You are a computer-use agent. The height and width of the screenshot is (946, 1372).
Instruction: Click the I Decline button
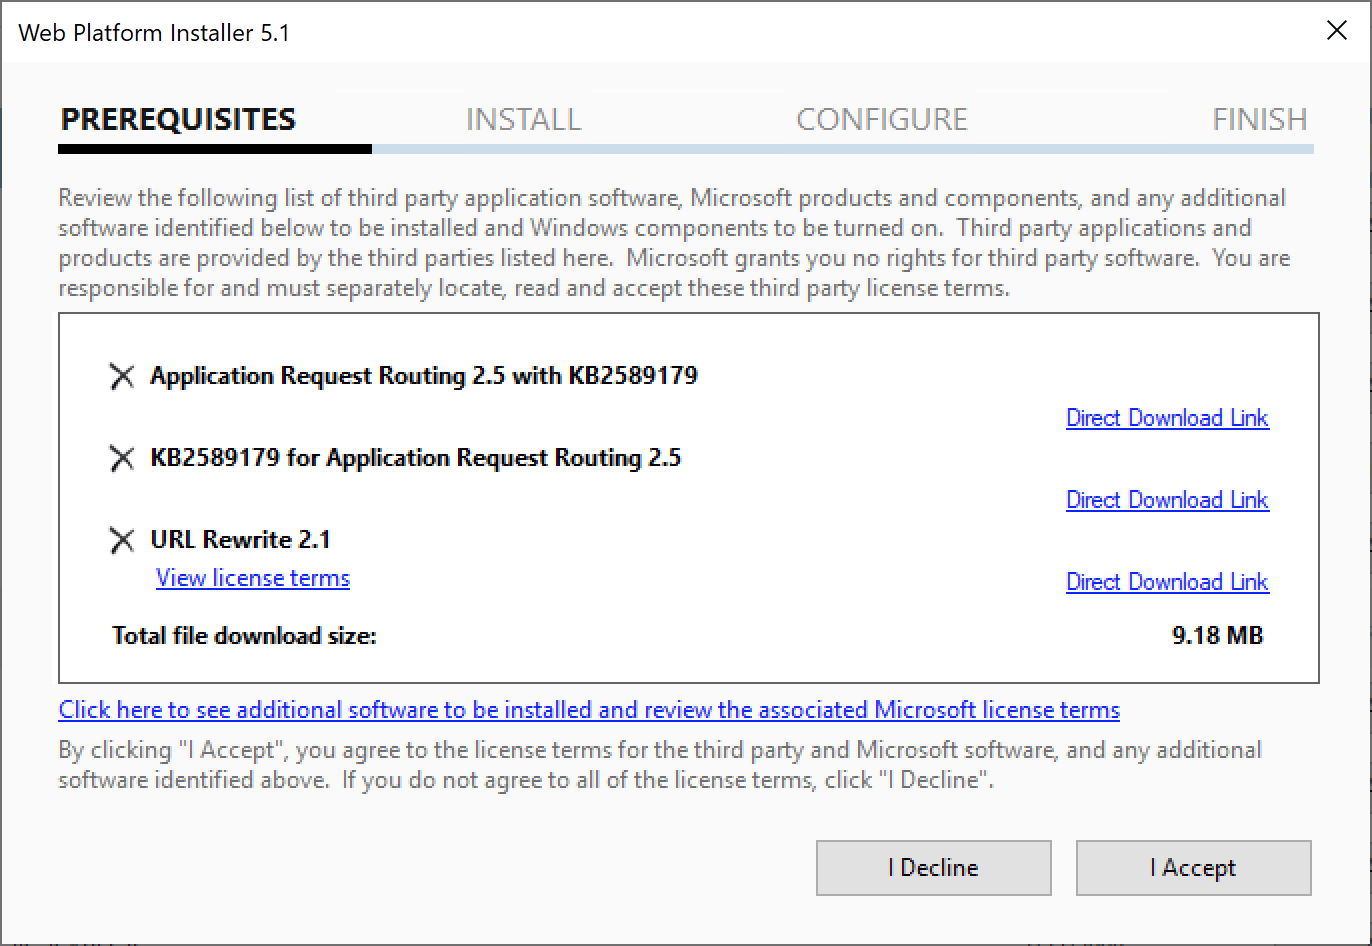click(x=933, y=868)
